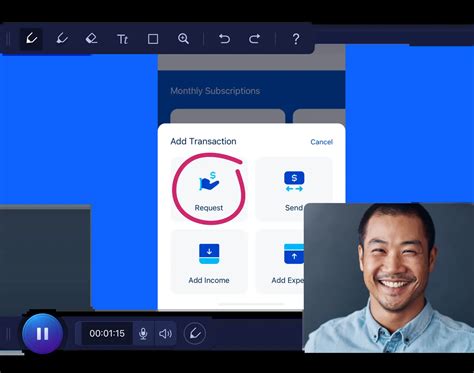This screenshot has width=474, height=373.
Task: Choose the Add Income option
Action: [x=209, y=262]
